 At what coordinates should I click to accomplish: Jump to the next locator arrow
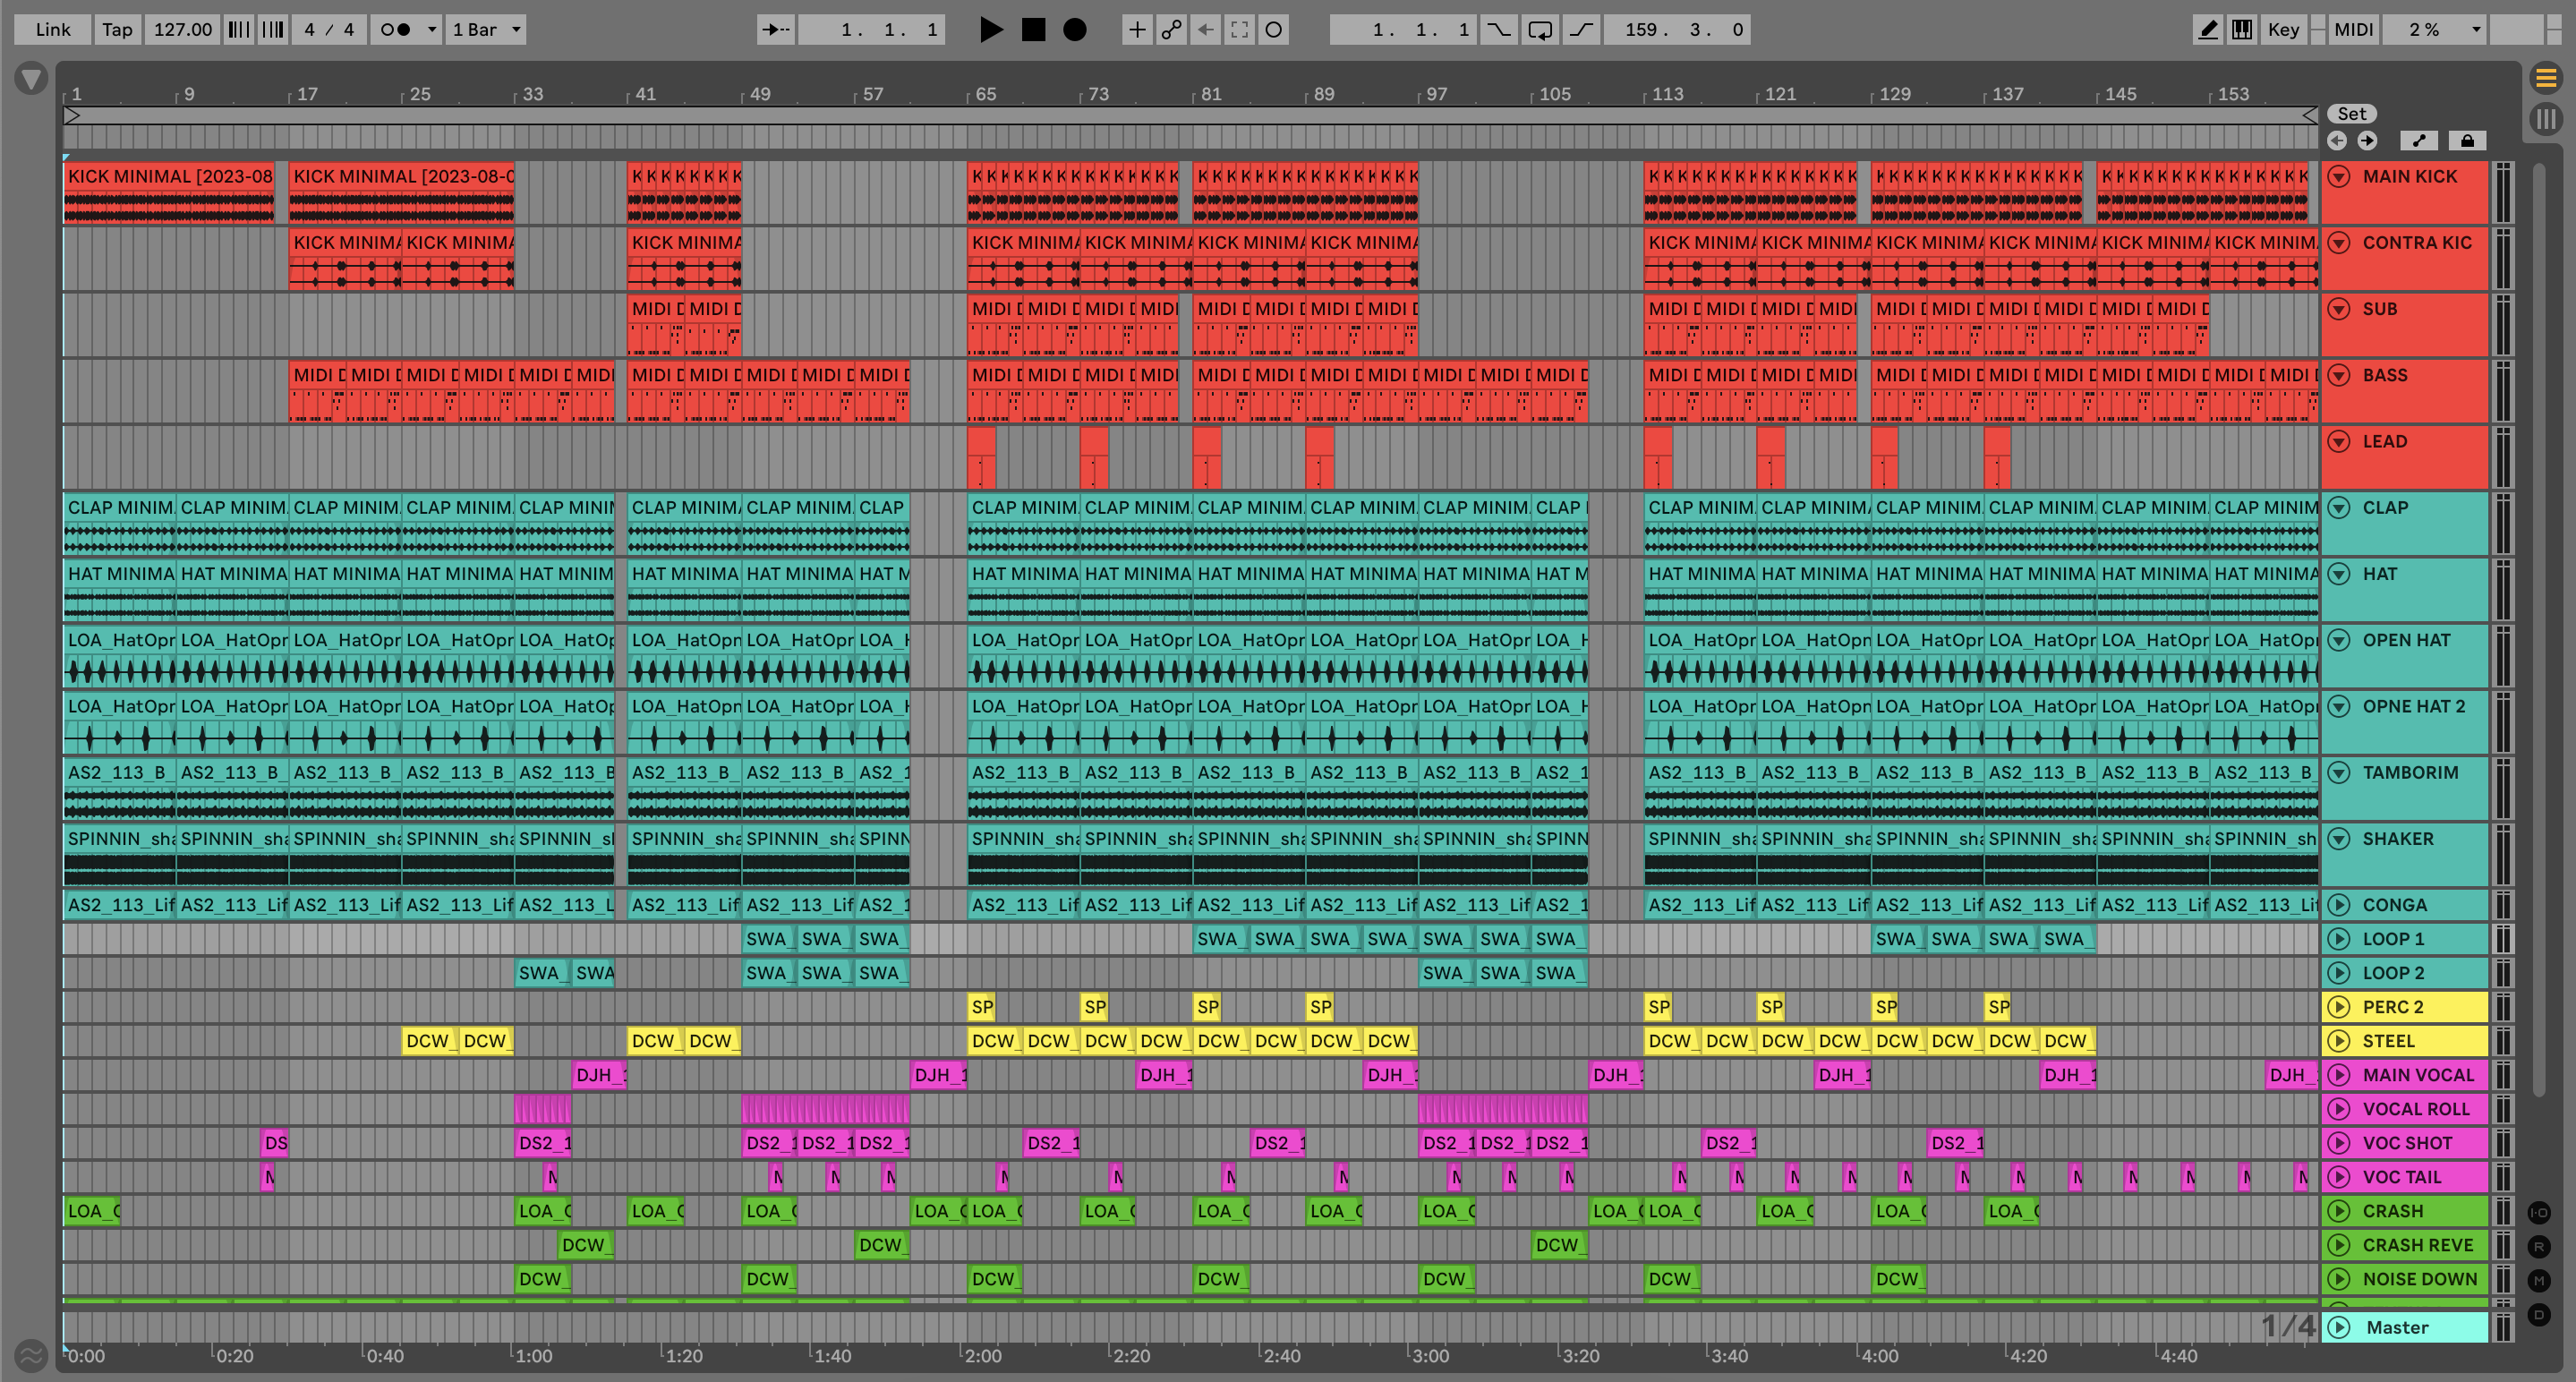2367,141
